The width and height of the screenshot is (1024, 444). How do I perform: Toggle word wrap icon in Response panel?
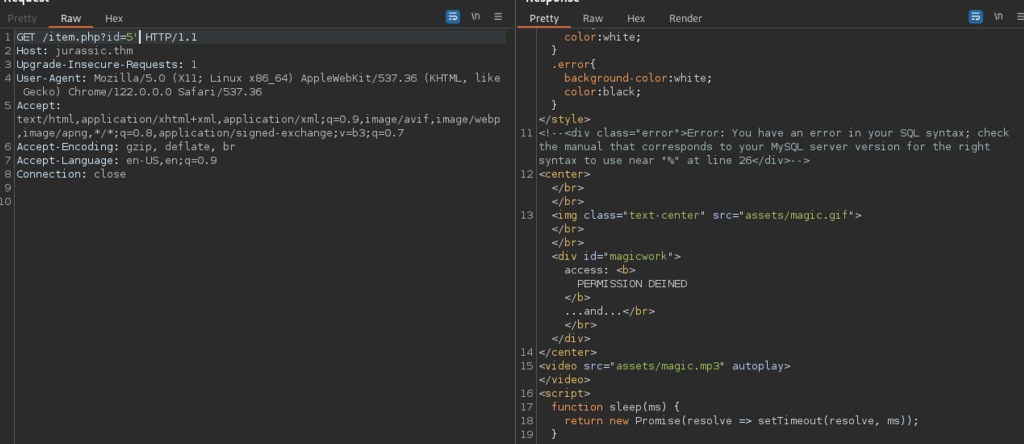[x=975, y=17]
